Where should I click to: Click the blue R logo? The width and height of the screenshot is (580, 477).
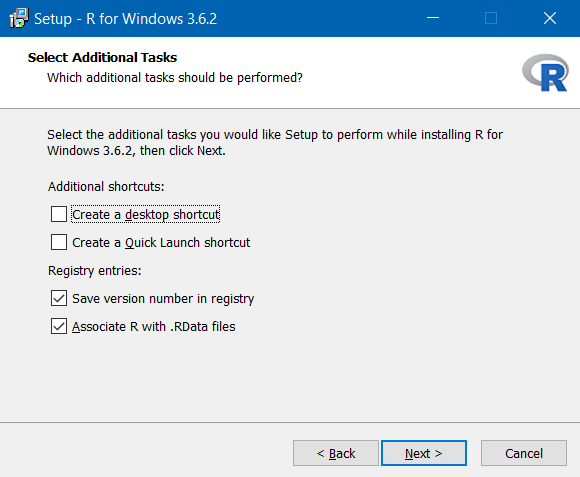point(545,73)
